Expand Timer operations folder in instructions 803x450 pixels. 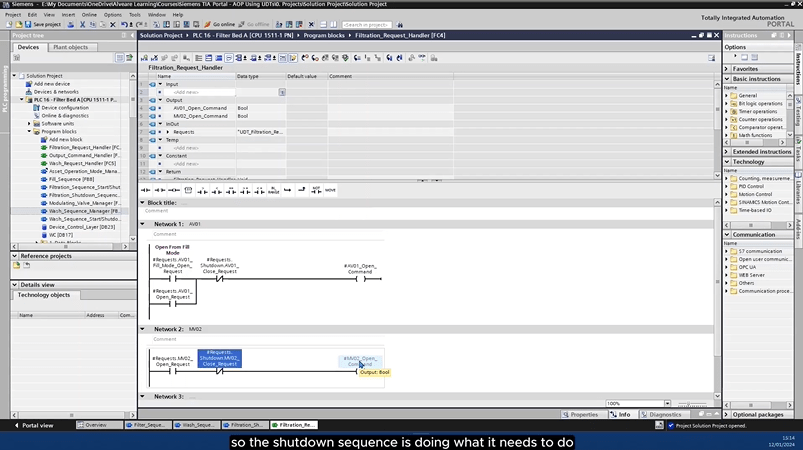point(727,111)
